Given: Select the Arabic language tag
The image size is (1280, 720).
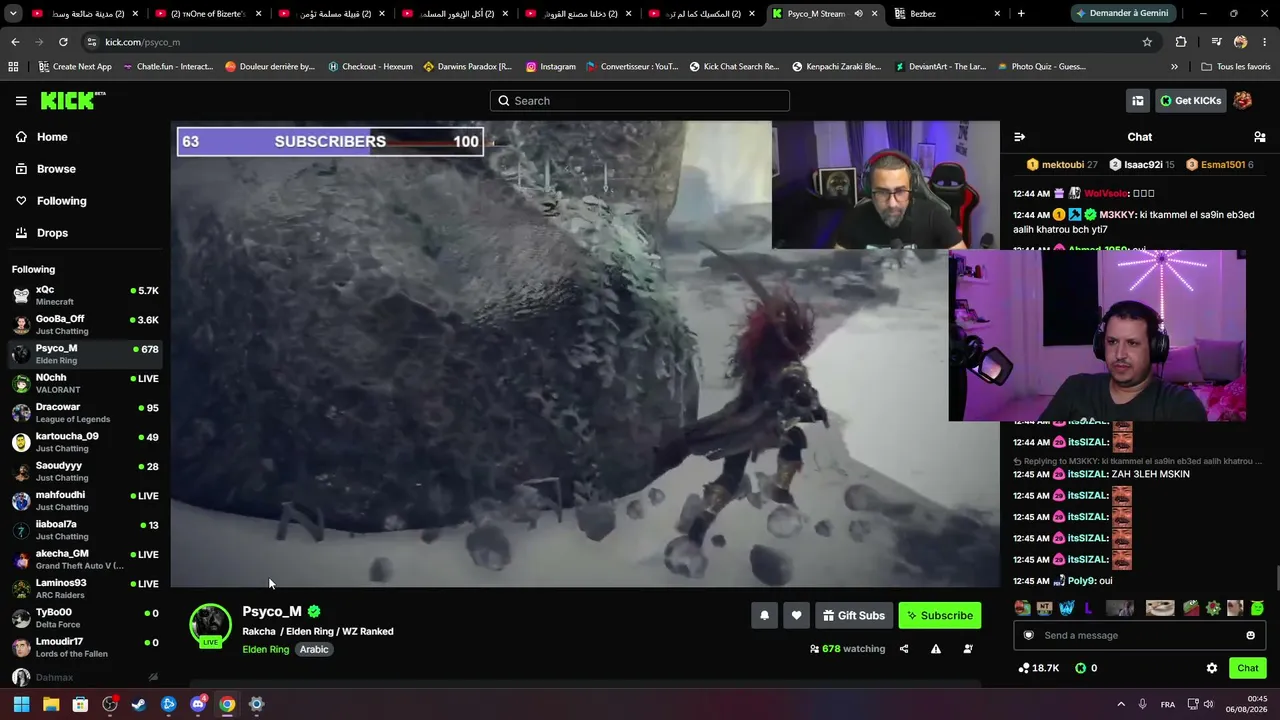Looking at the screenshot, I should tap(314, 649).
